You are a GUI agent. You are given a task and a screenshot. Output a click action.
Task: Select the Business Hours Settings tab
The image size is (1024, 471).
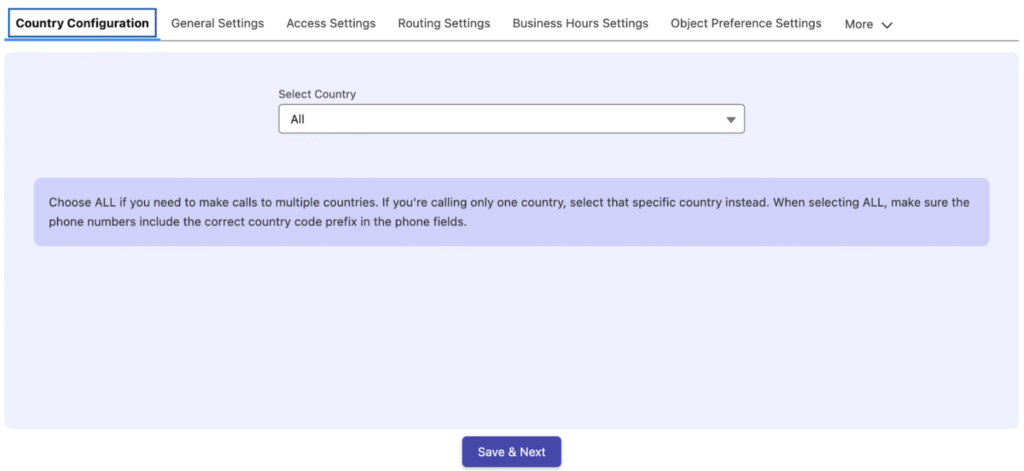pos(580,23)
